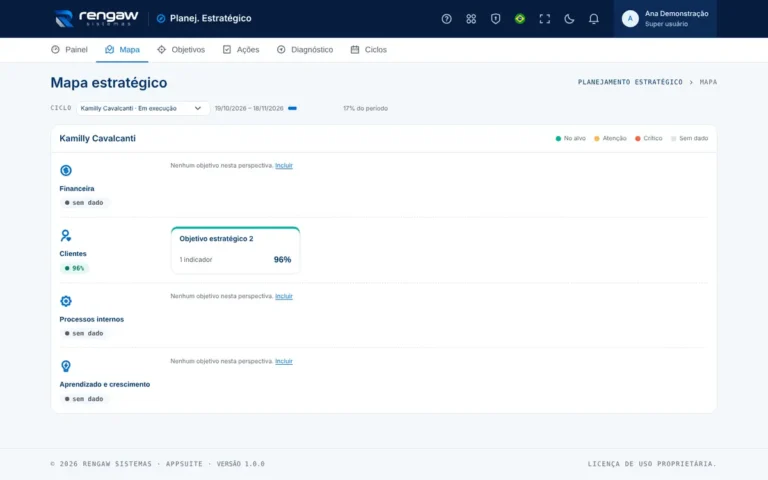Click Incluir link in Aprendizado row

(x=284, y=361)
